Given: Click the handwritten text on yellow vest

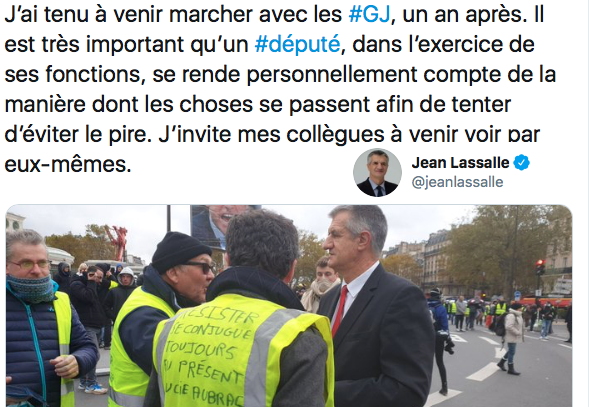Looking at the screenshot, I should click(x=209, y=357).
